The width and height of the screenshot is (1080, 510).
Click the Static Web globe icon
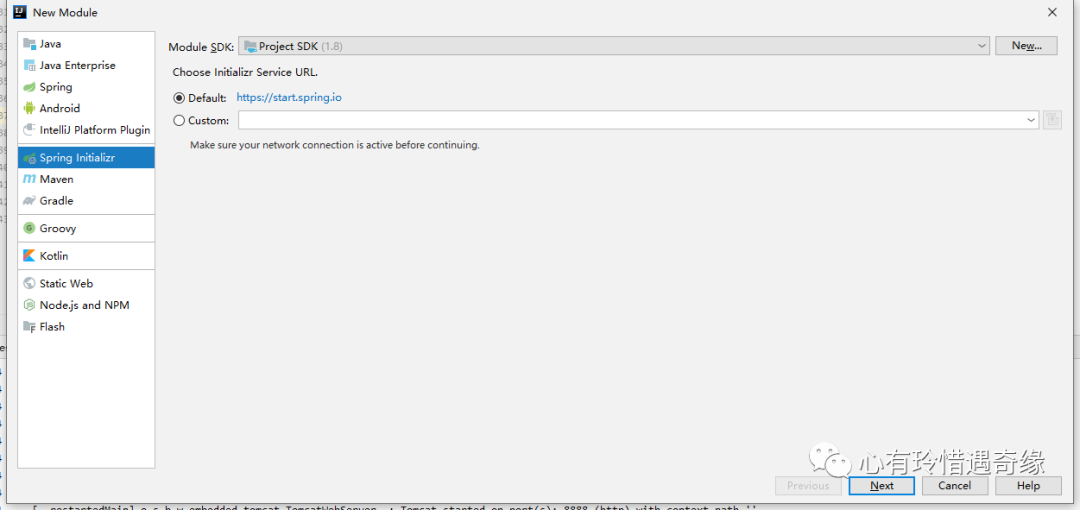pos(29,283)
